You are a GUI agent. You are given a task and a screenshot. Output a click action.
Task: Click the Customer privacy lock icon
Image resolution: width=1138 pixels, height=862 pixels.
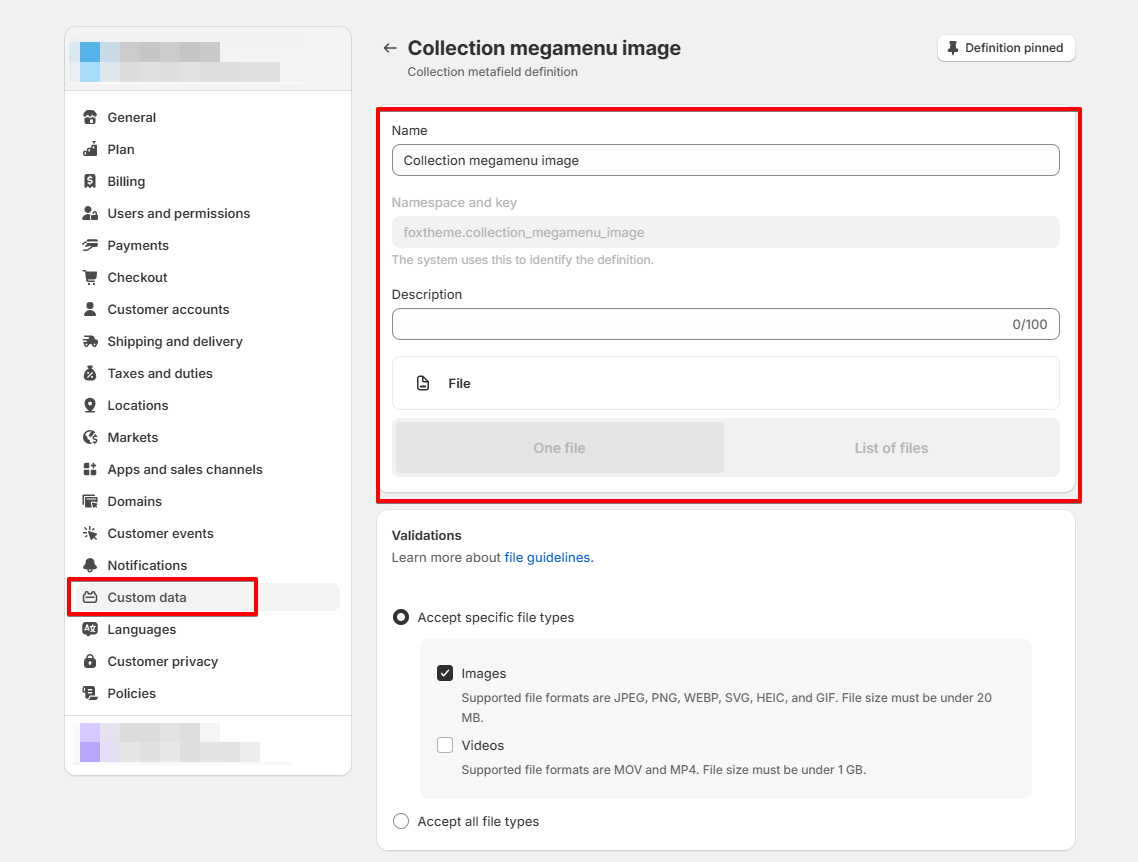(90, 661)
